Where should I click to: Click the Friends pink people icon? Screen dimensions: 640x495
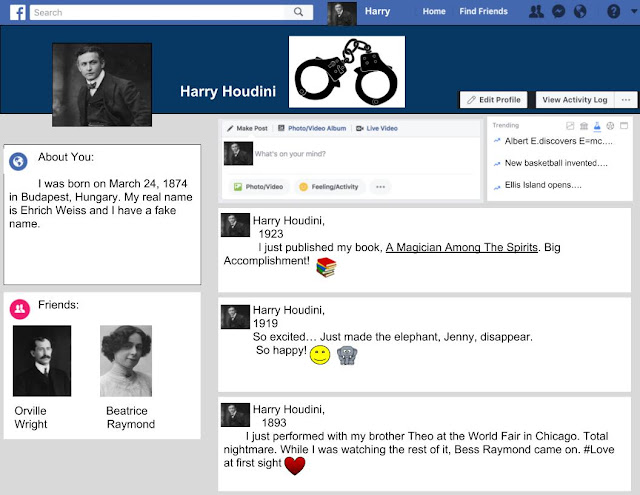(20, 309)
